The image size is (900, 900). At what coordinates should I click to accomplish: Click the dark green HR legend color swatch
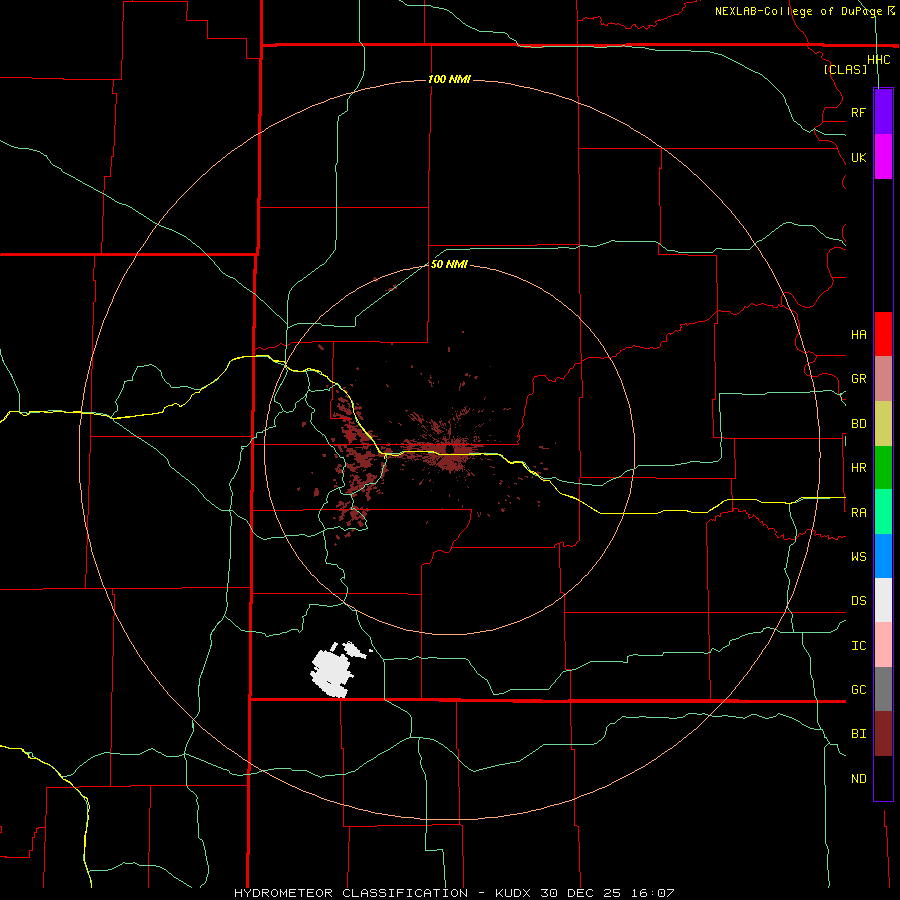pos(883,468)
